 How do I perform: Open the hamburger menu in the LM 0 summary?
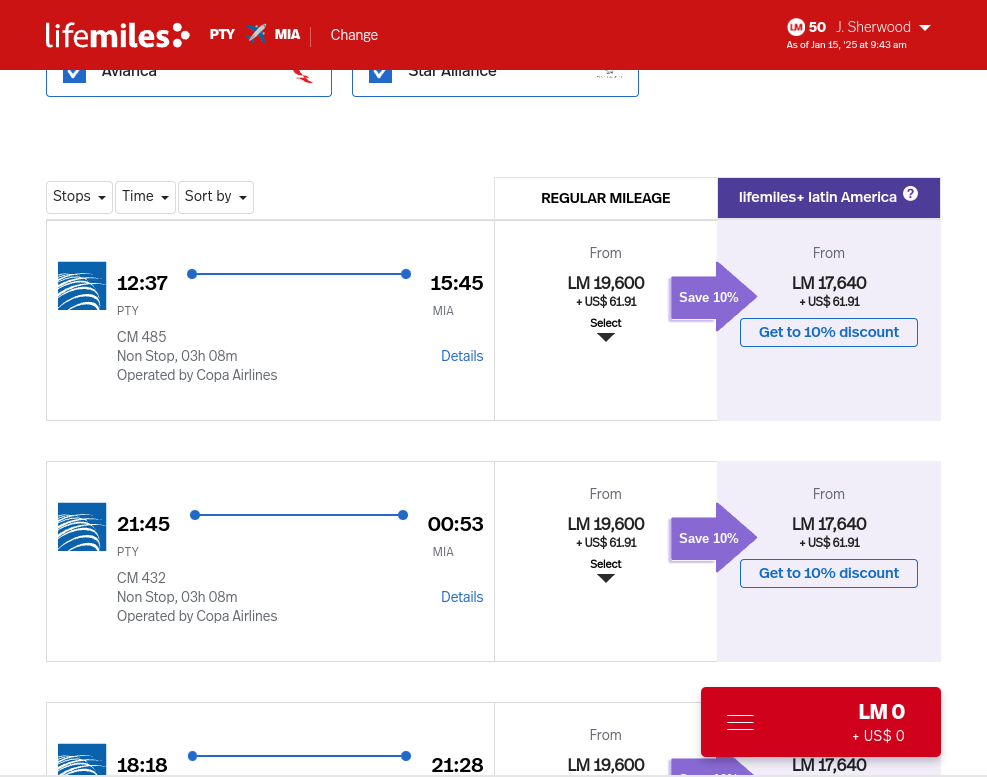(x=740, y=722)
